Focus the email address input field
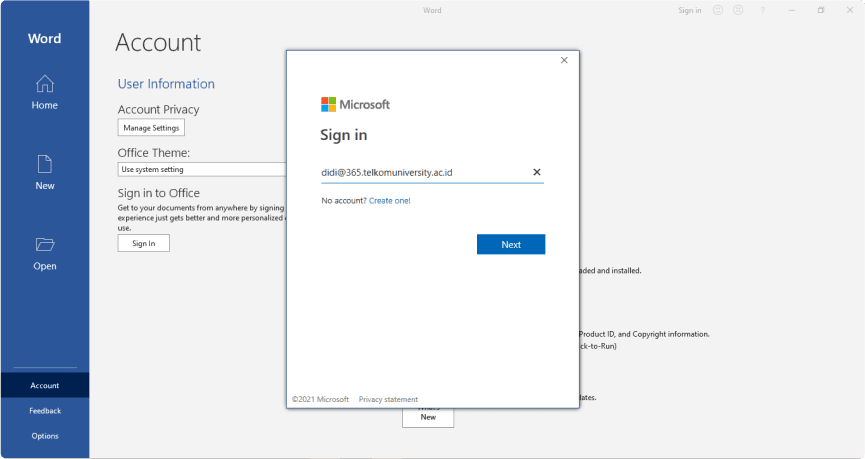 [x=420, y=172]
